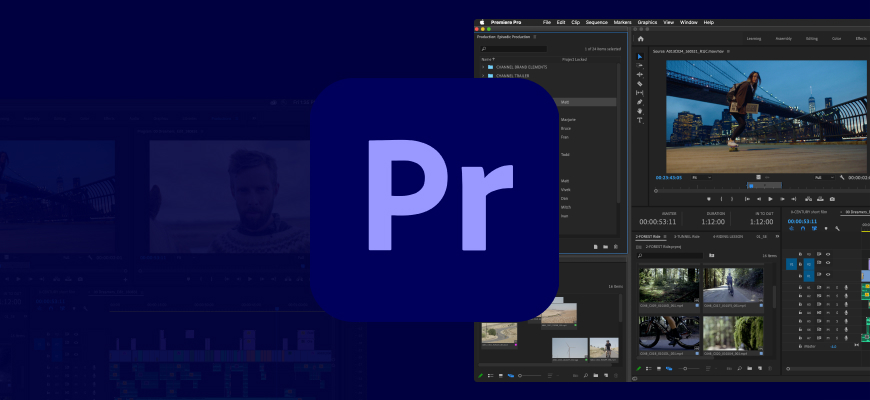Click the Insert edit button
This screenshot has width=870, height=400.
click(808, 199)
